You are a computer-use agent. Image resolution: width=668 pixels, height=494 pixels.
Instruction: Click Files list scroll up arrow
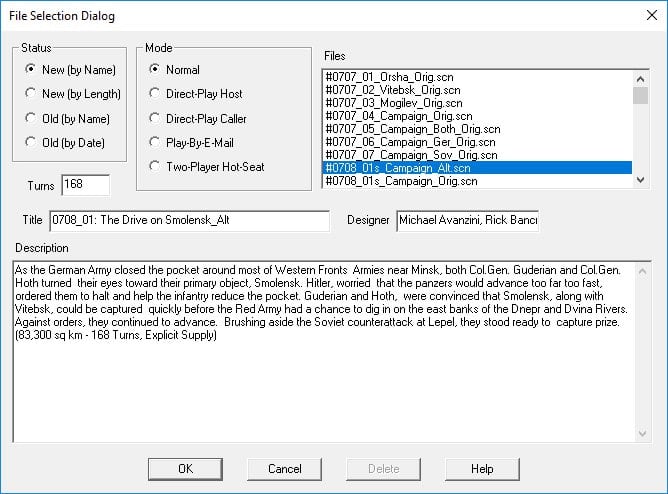point(640,79)
